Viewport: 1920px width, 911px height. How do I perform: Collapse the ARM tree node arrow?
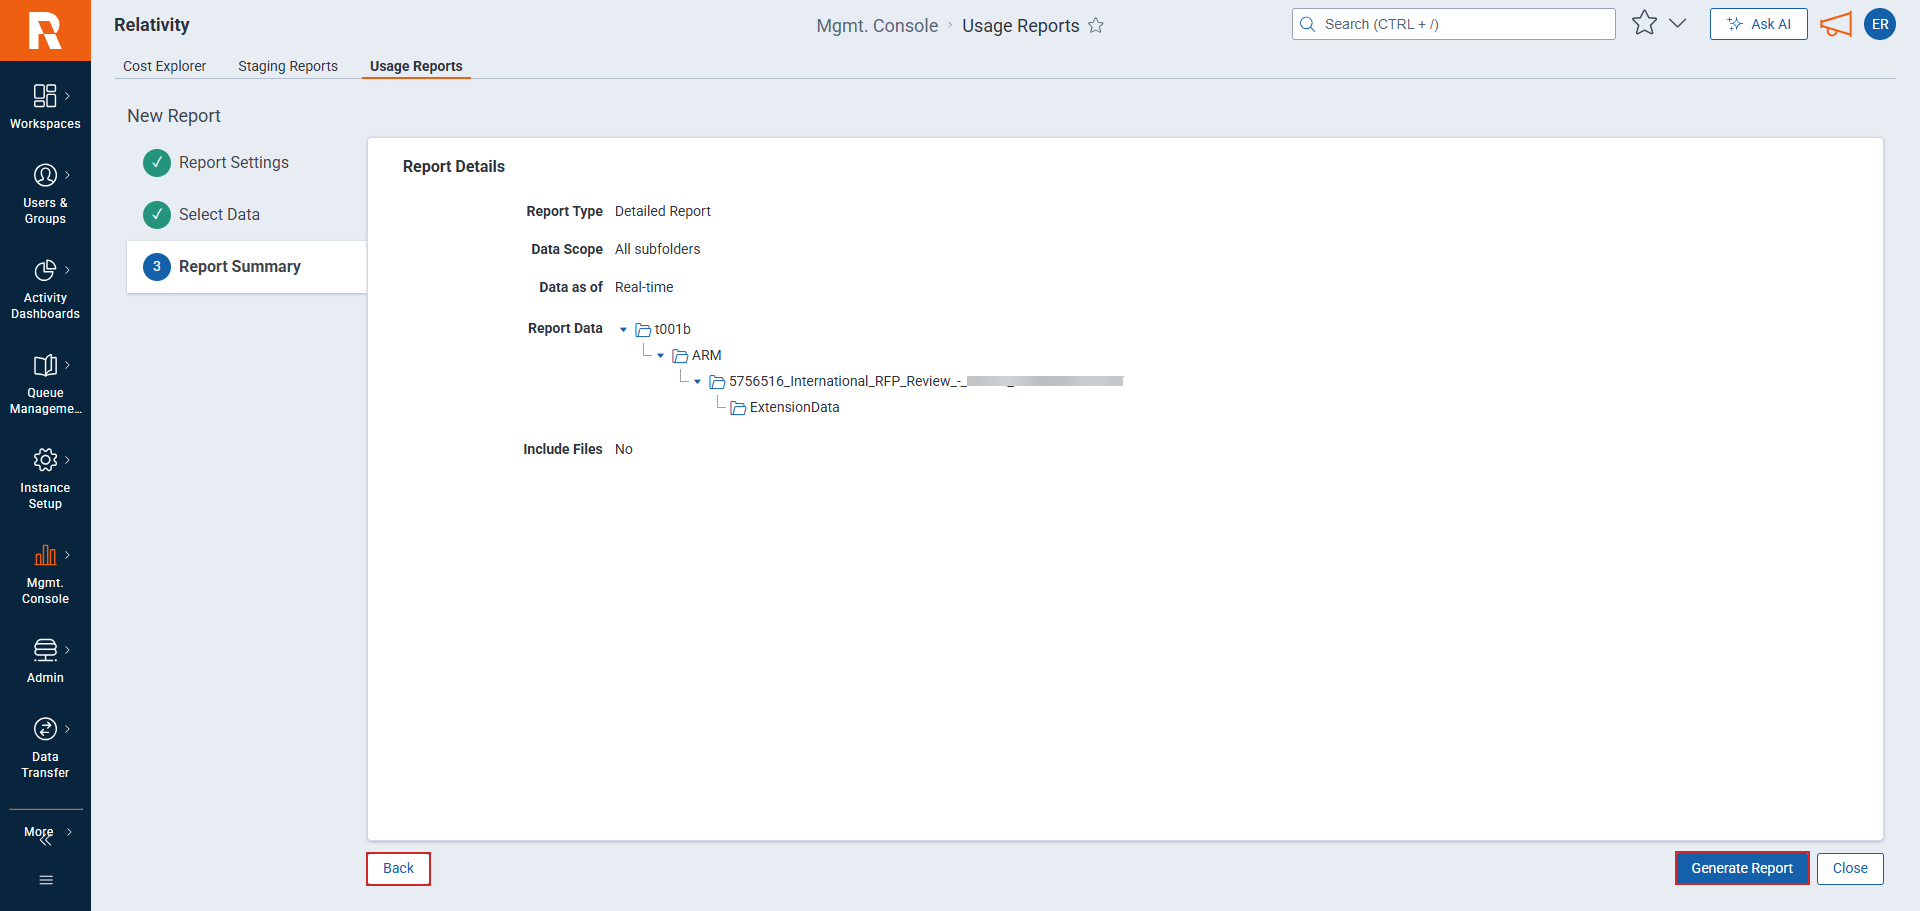(x=660, y=356)
